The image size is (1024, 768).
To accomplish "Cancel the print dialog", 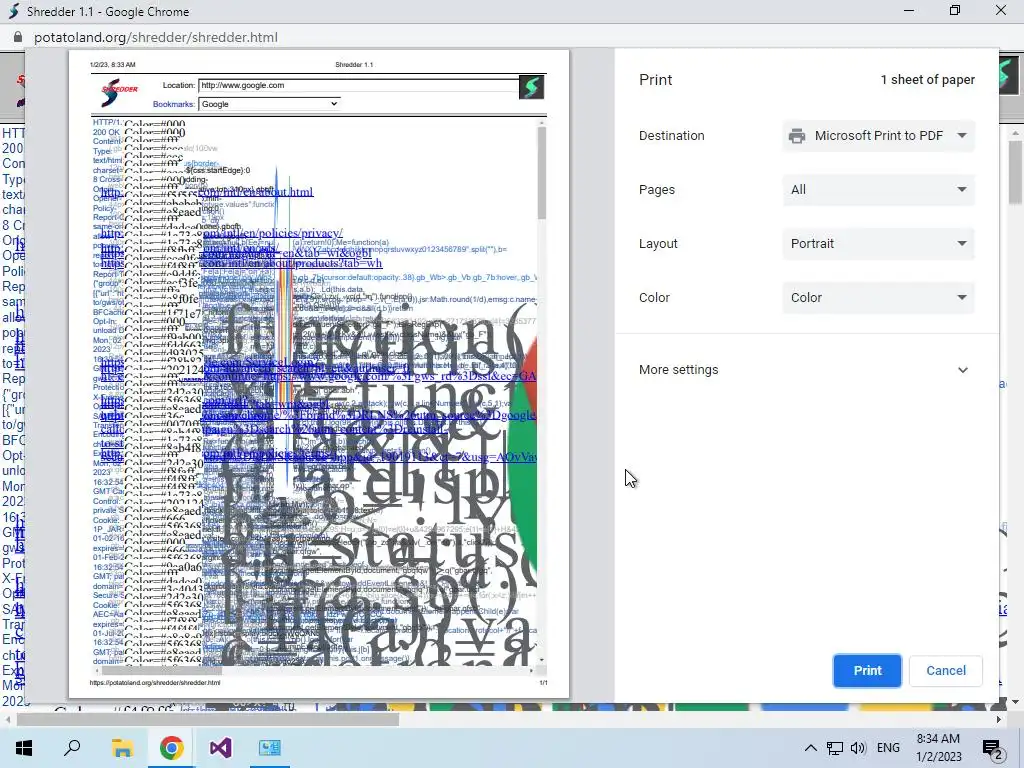I will tap(946, 671).
